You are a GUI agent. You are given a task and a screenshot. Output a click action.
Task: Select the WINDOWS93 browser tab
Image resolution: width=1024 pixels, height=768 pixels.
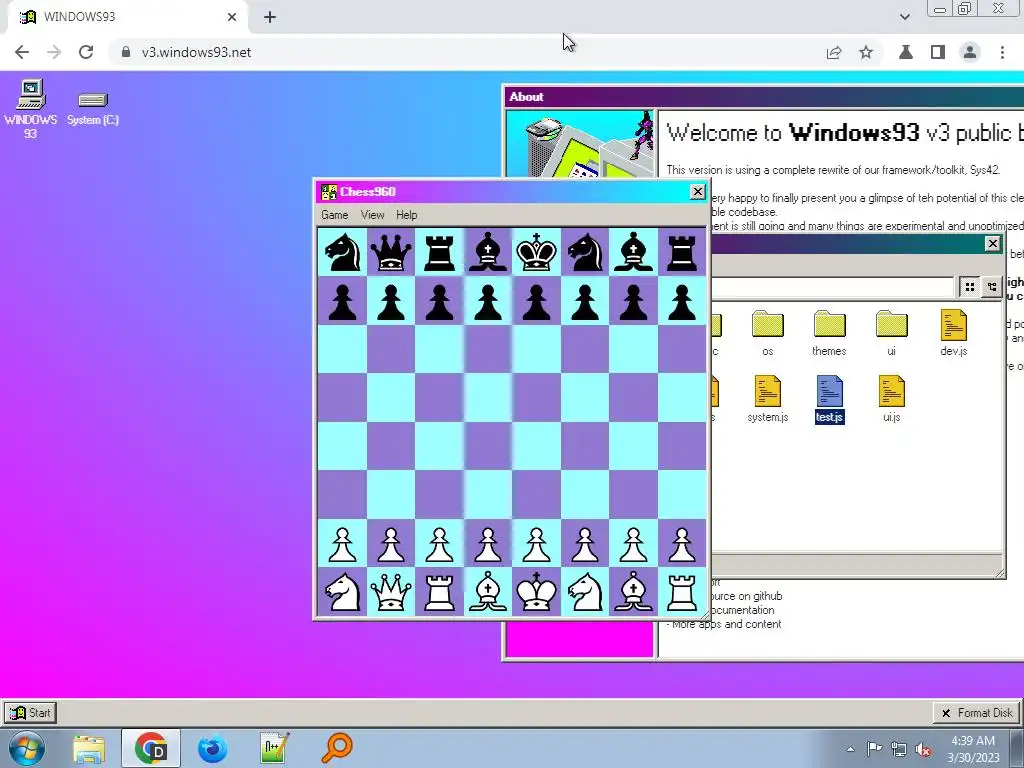[x=129, y=17]
